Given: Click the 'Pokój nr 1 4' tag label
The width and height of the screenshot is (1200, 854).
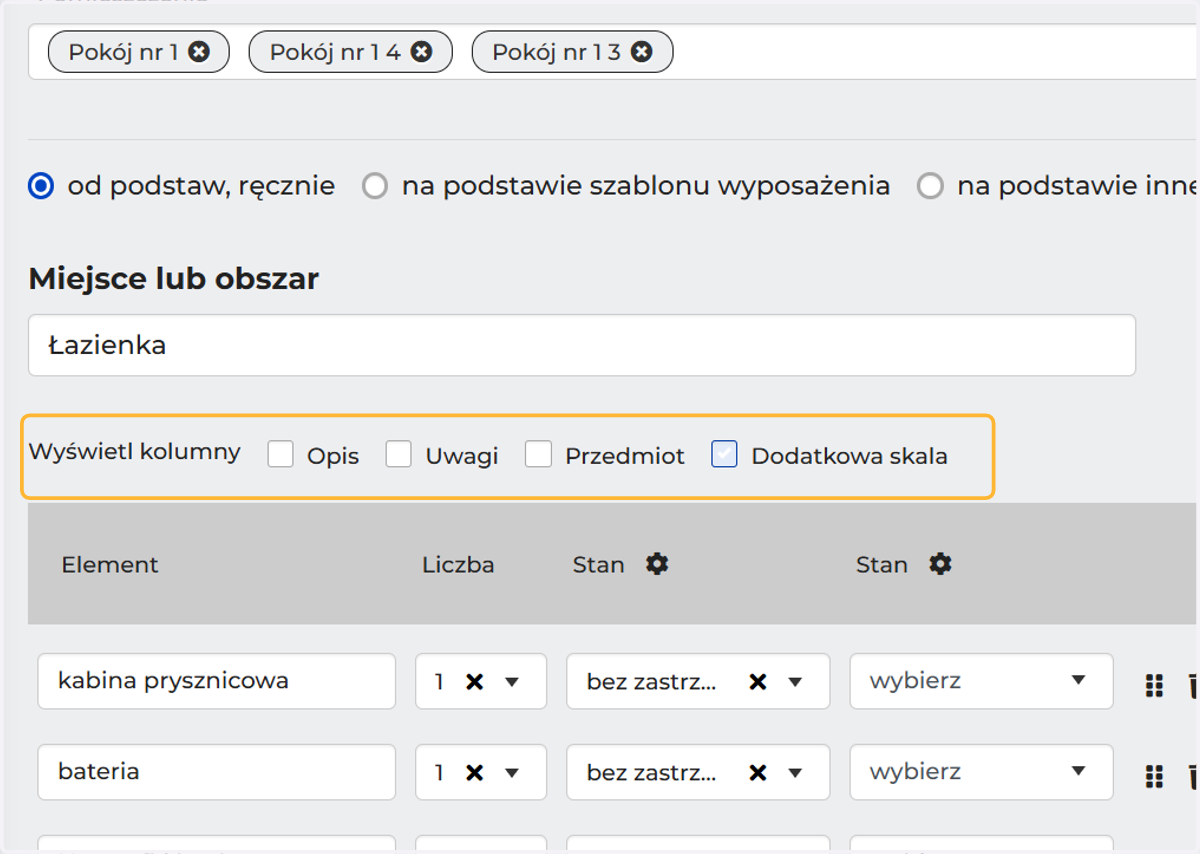Looking at the screenshot, I should pos(335,52).
